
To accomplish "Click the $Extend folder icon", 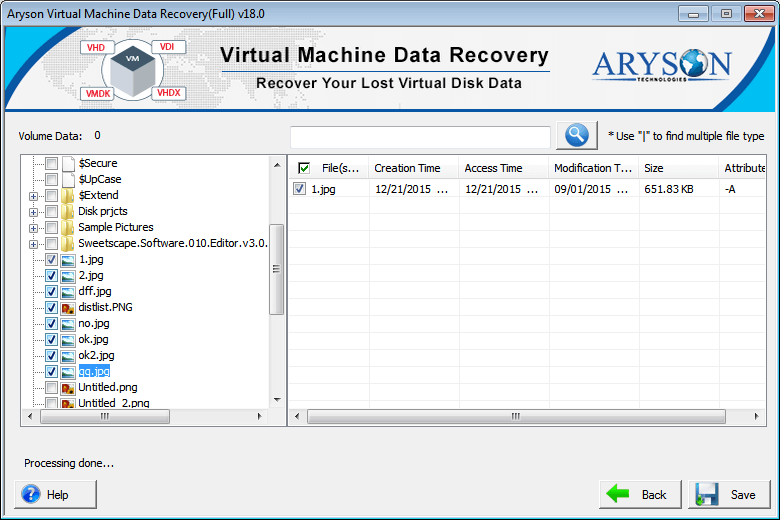I will pos(67,195).
